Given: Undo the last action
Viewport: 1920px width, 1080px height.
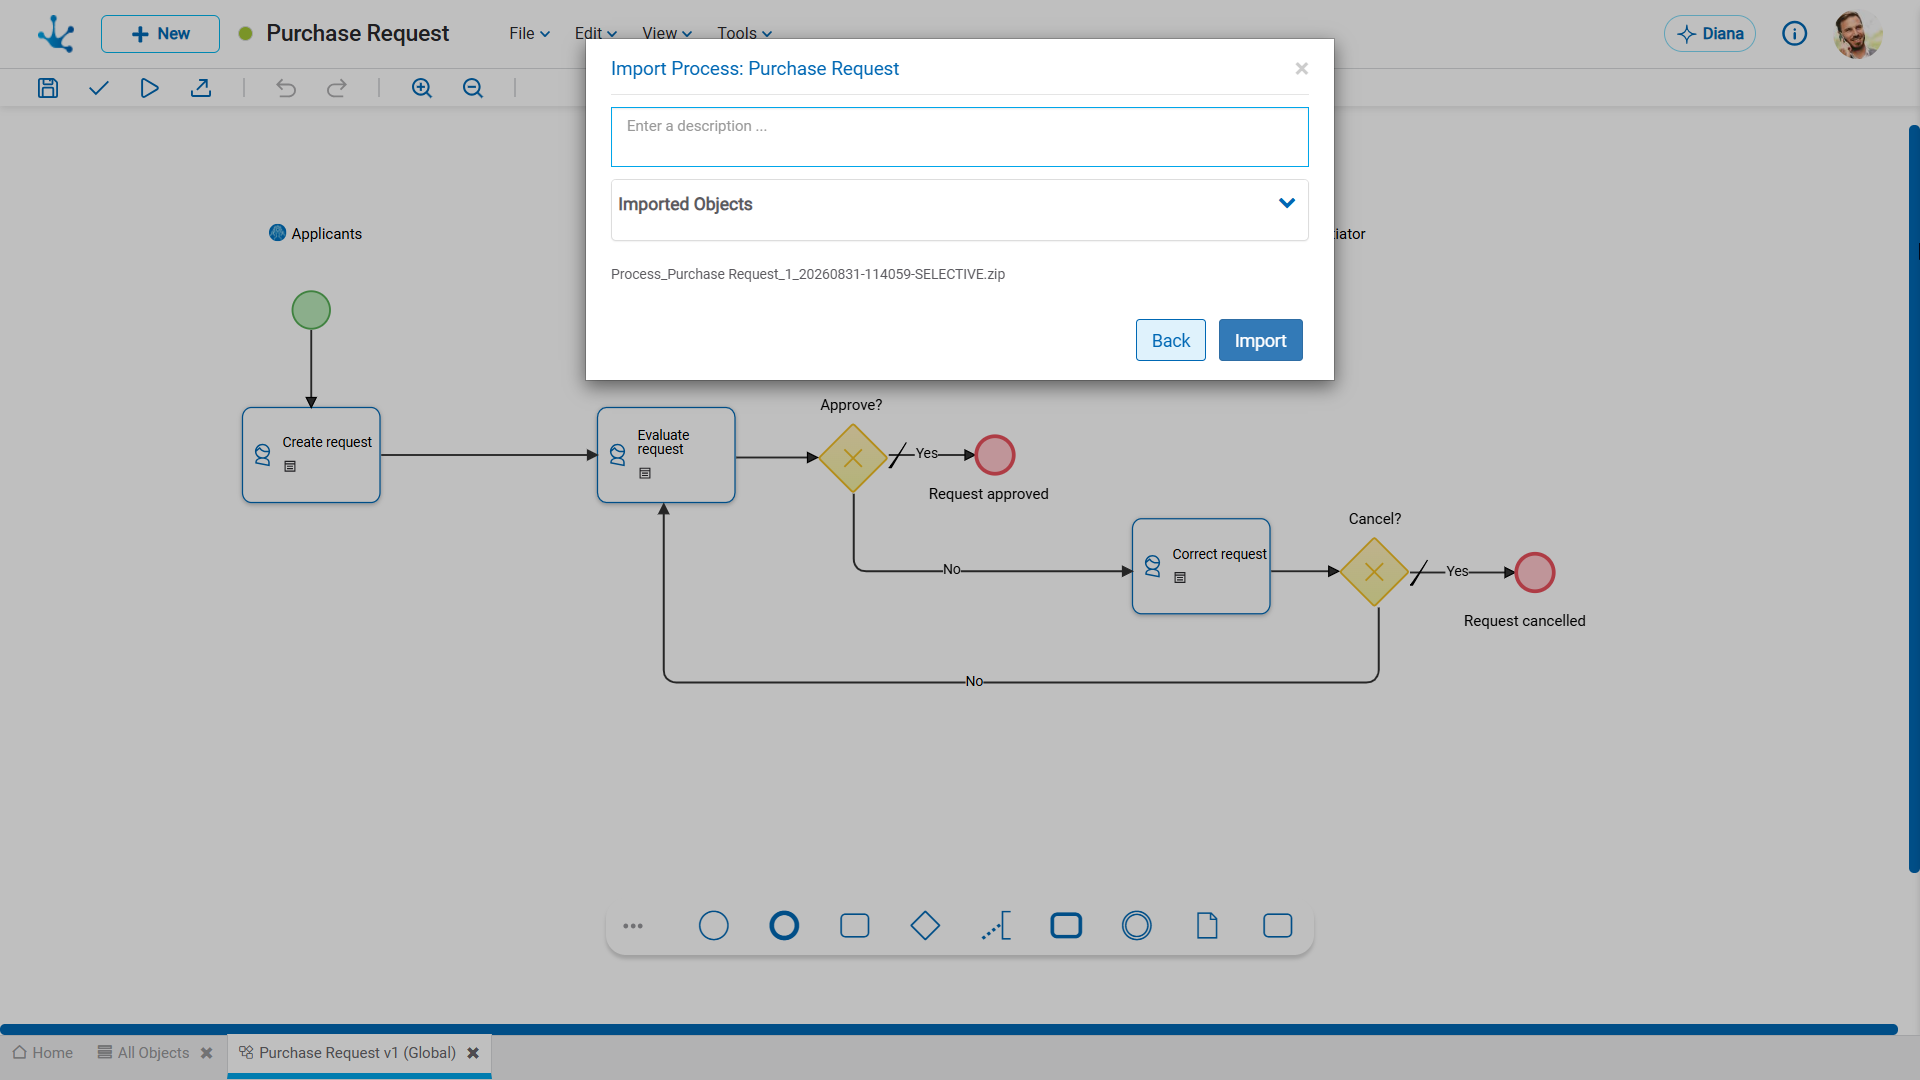Looking at the screenshot, I should click(286, 88).
